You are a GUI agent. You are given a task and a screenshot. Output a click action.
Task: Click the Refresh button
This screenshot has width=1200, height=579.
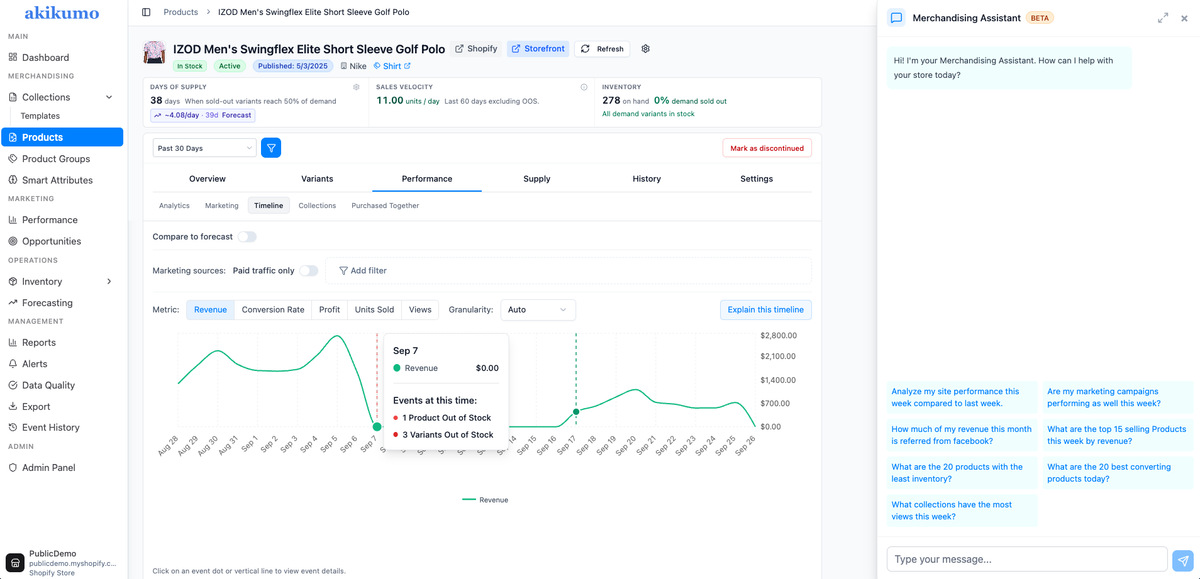[602, 48]
